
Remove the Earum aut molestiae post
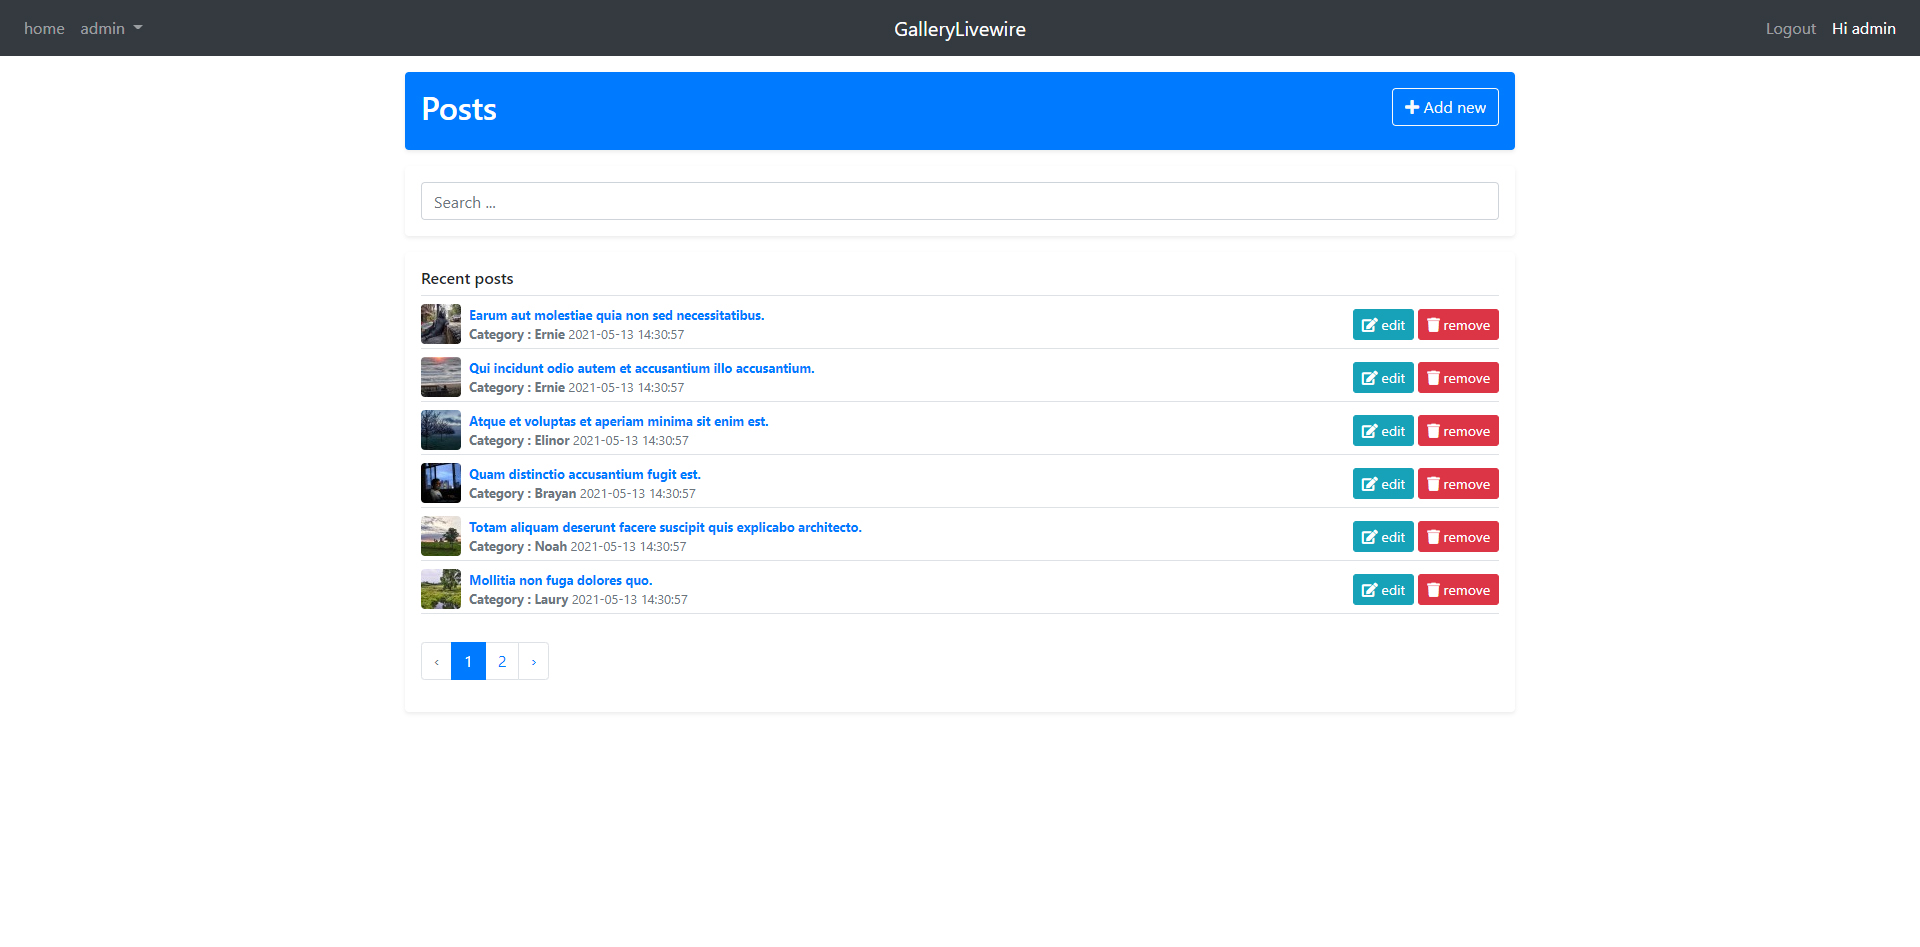tap(1457, 325)
